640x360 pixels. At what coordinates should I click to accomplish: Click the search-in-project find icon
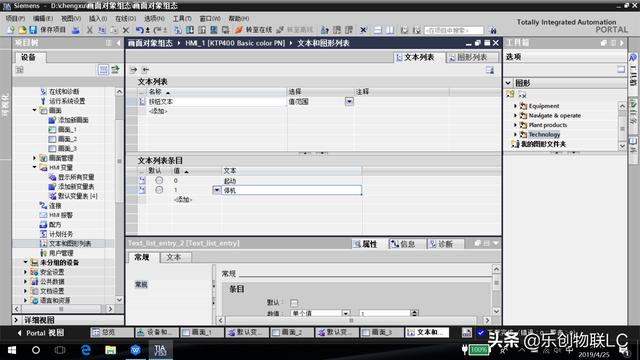coord(493,30)
